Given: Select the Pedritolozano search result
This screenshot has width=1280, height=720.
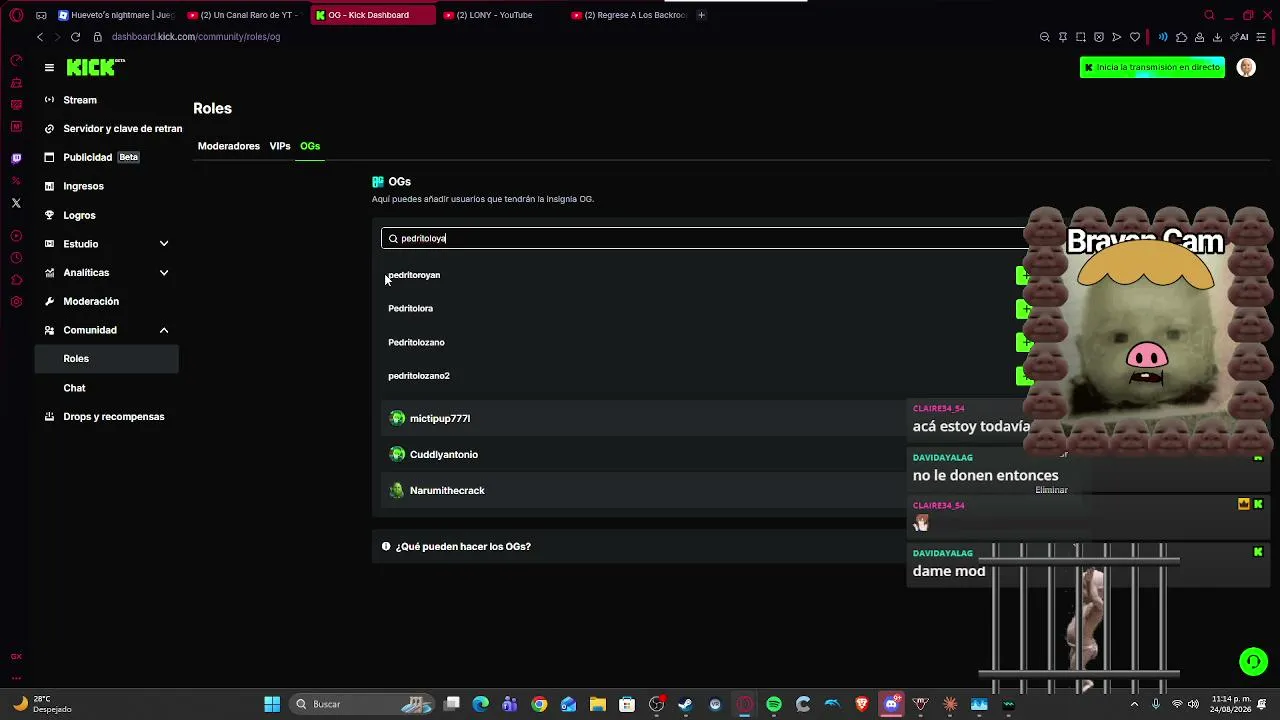Looking at the screenshot, I should click(416, 343).
